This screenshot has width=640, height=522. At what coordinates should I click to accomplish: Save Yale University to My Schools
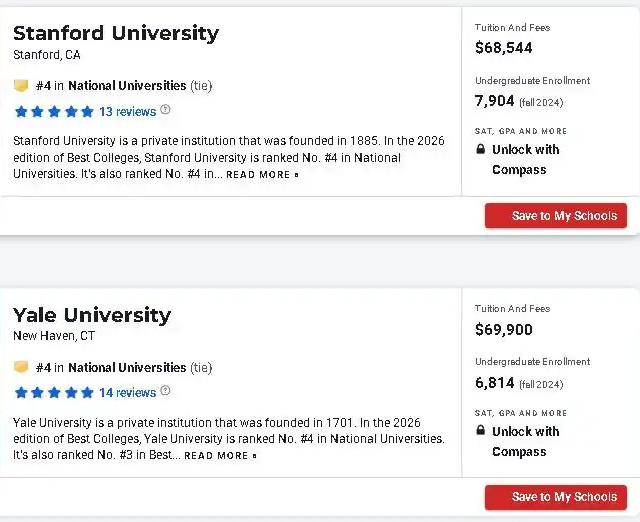[x=556, y=497]
